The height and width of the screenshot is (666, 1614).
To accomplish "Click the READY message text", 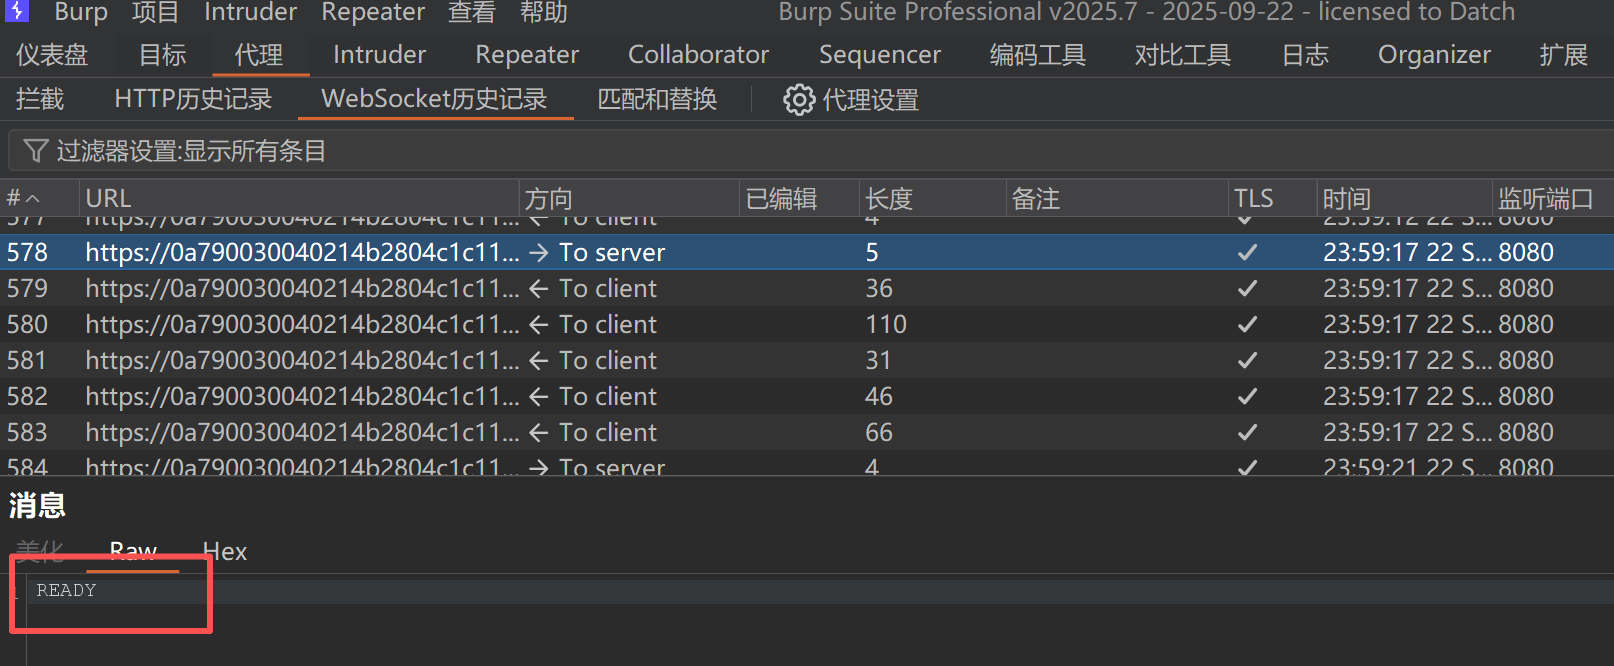I will tap(66, 591).
